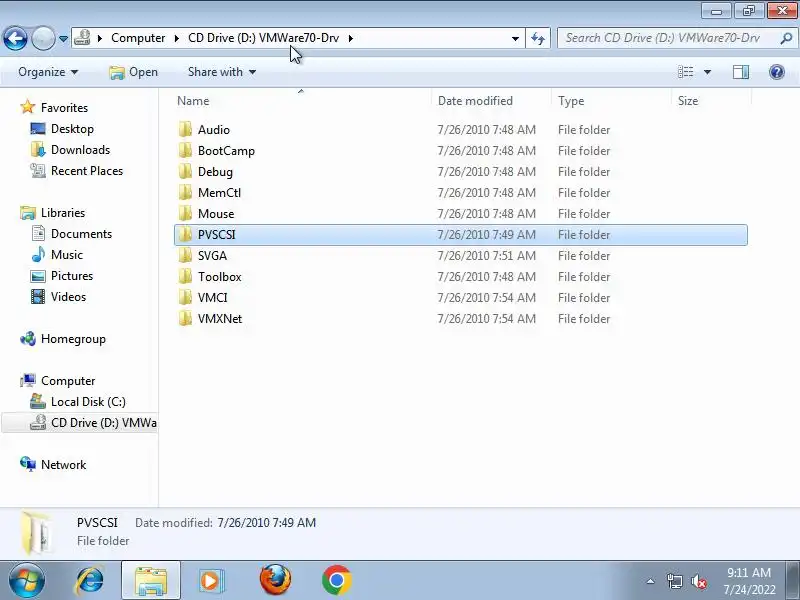800x600 pixels.
Task: Launch Internet Explorer from taskbar
Action: [x=89, y=580]
